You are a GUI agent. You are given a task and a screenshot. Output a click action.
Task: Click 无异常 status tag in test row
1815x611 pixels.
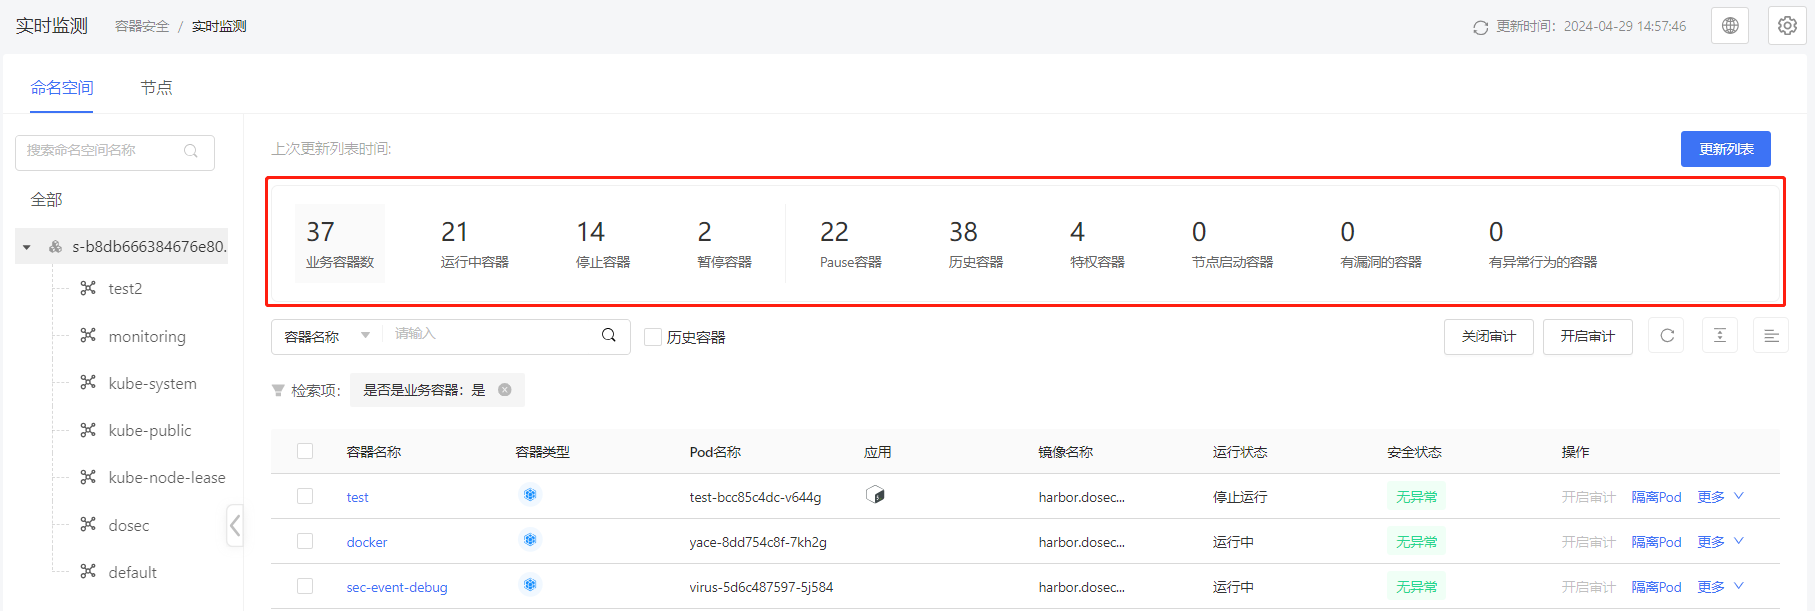(1416, 497)
